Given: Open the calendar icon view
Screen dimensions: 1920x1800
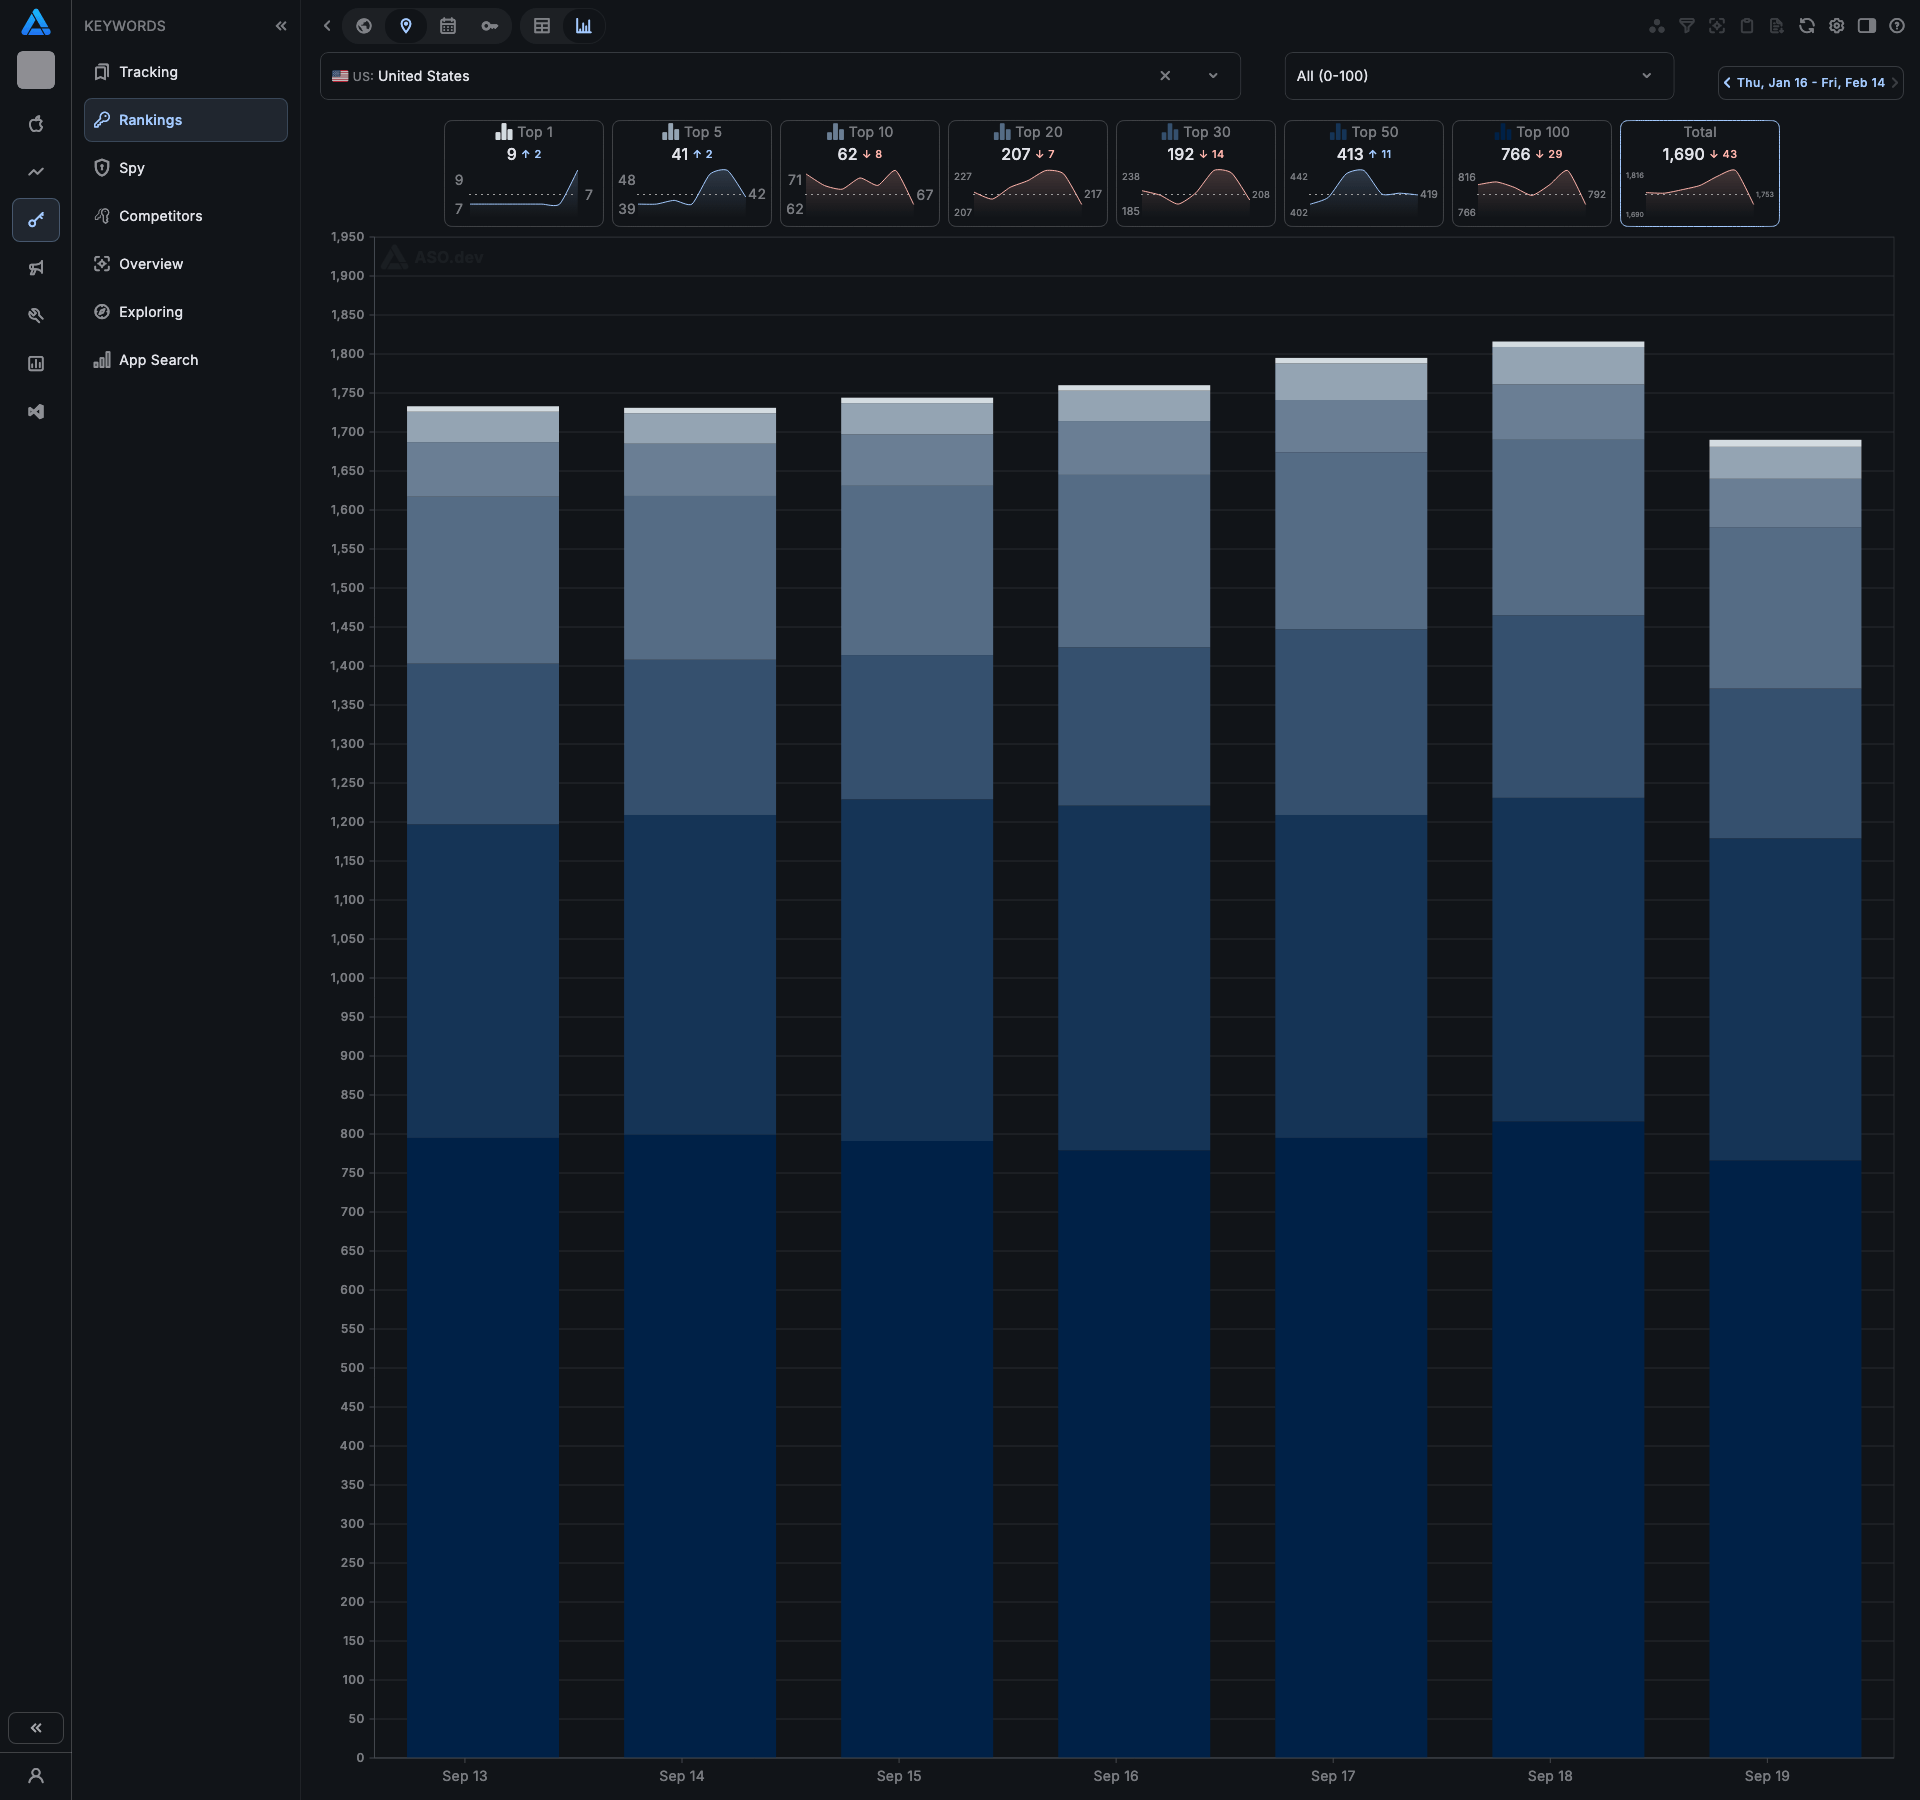Looking at the screenshot, I should (448, 26).
